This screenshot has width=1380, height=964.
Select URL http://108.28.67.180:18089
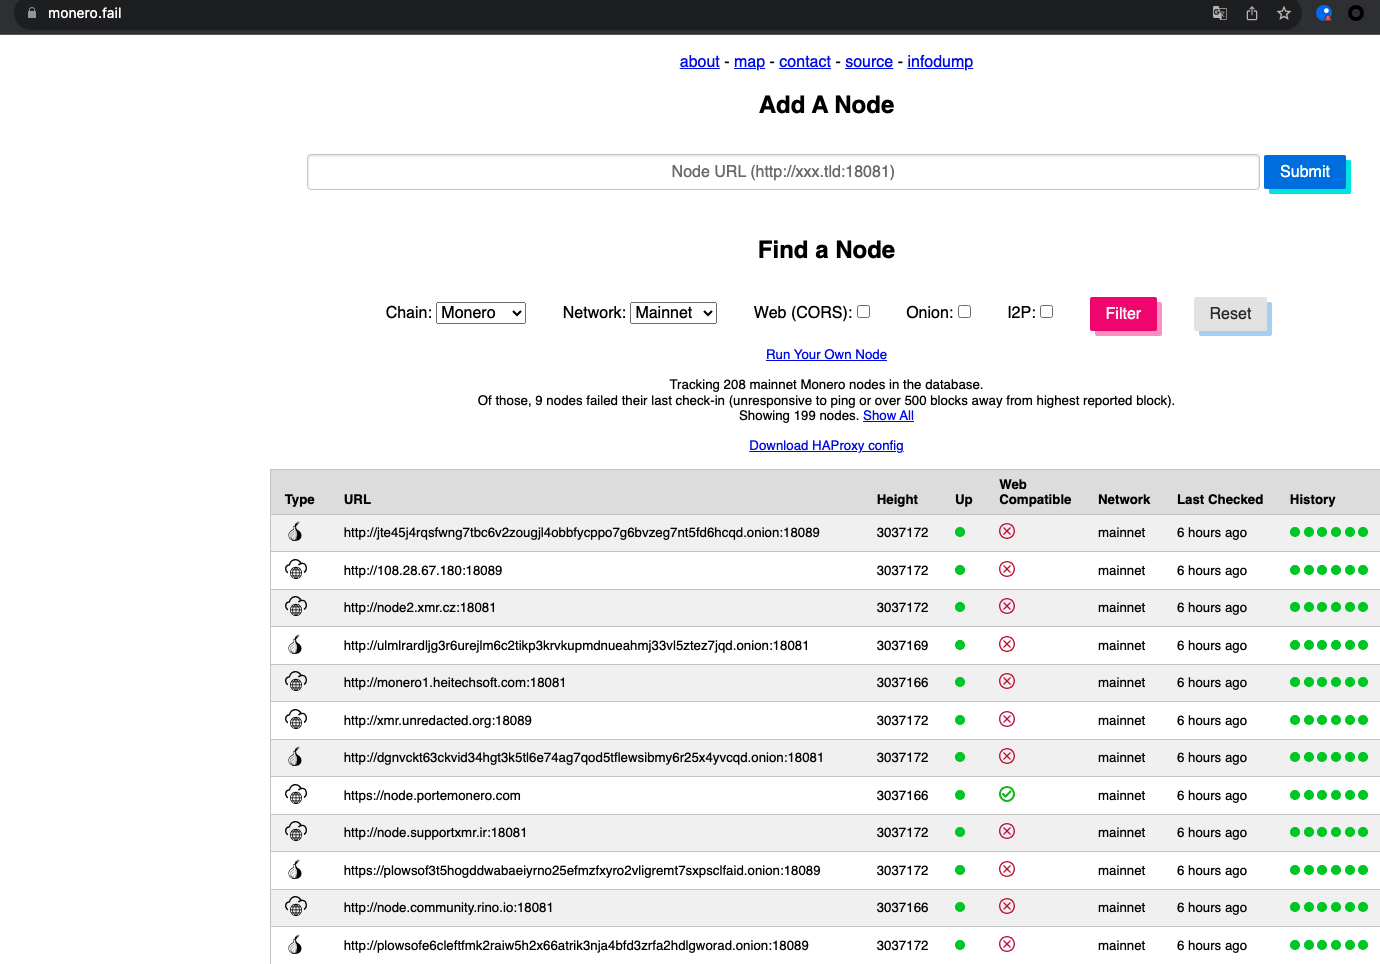coord(423,571)
